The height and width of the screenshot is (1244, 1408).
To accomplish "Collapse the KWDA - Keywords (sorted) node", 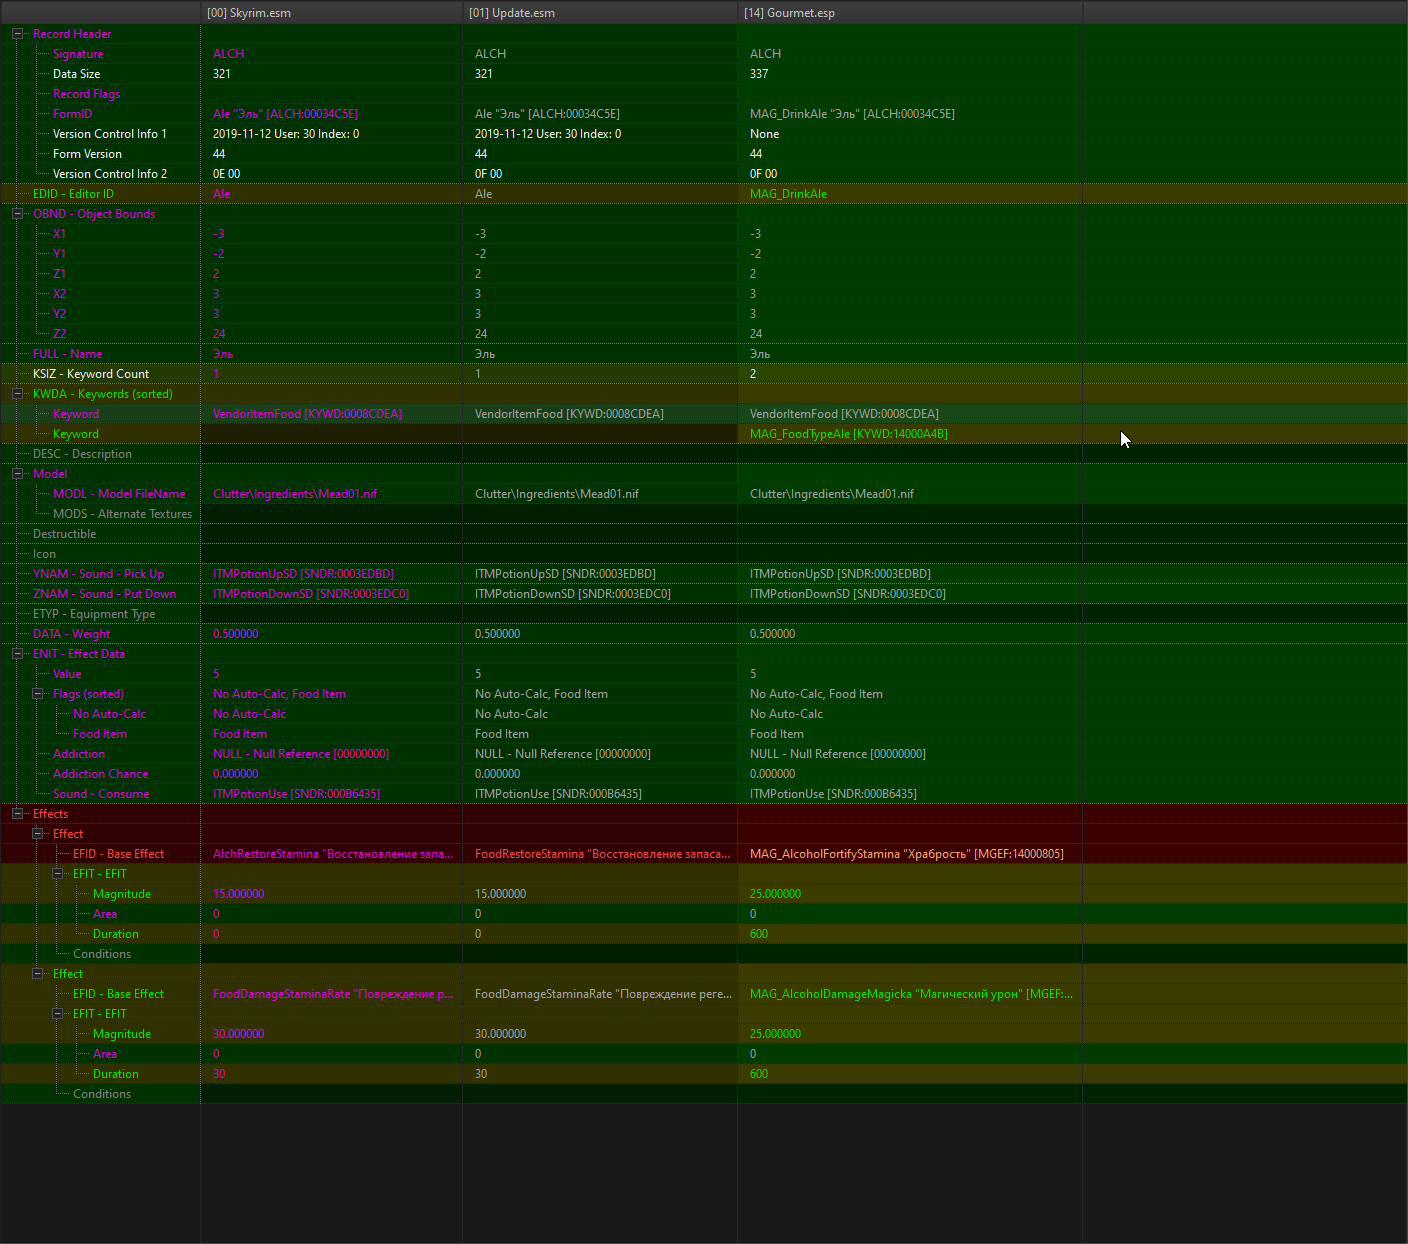I will pyautogui.click(x=17, y=394).
